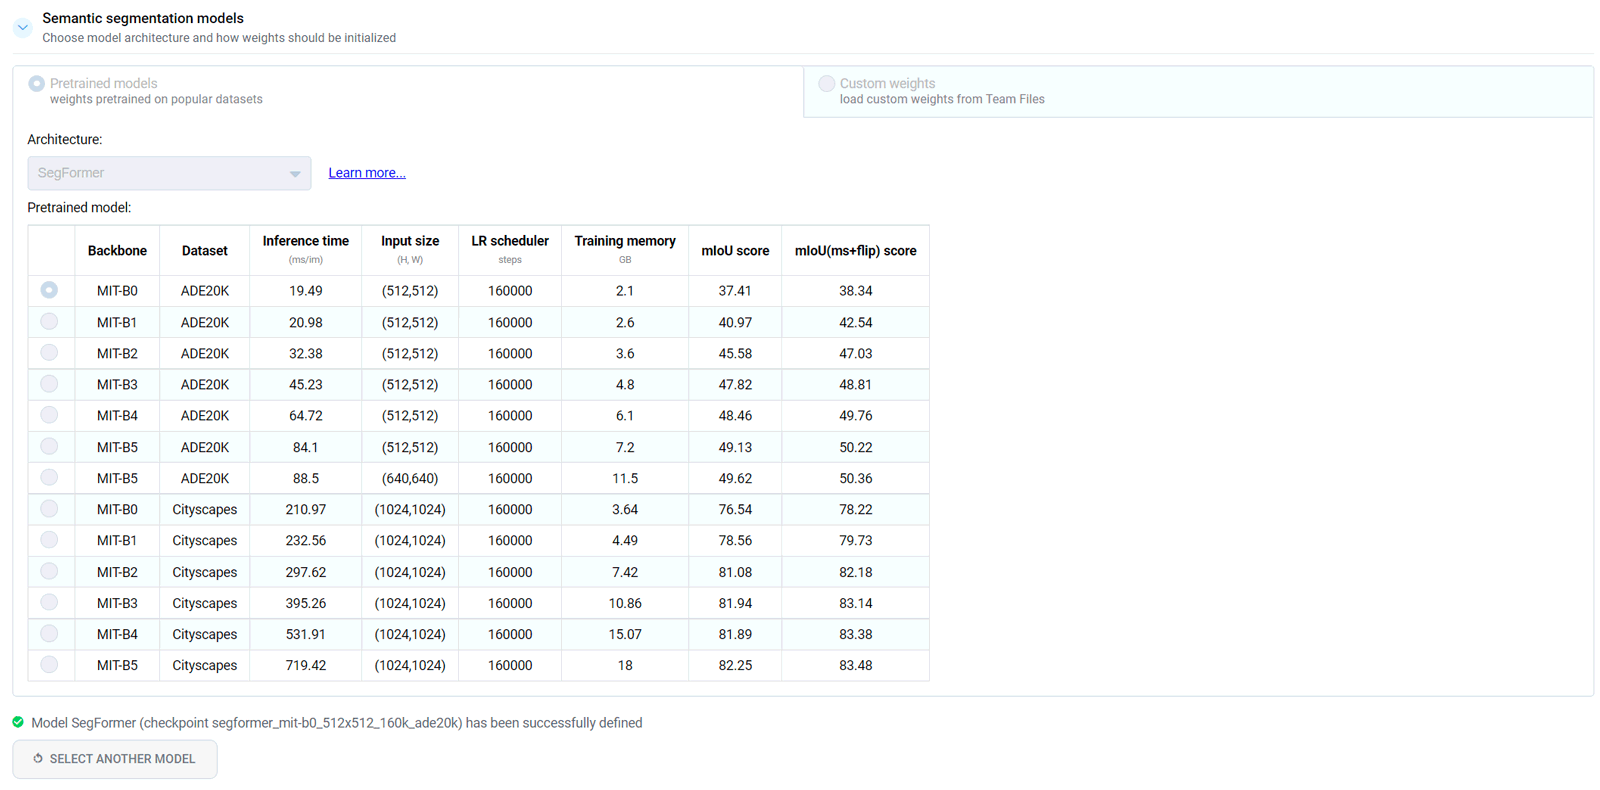The height and width of the screenshot is (790, 1600).
Task: Click the 83.48 mIoU(ms+flip) score cell
Action: pyautogui.click(x=855, y=666)
